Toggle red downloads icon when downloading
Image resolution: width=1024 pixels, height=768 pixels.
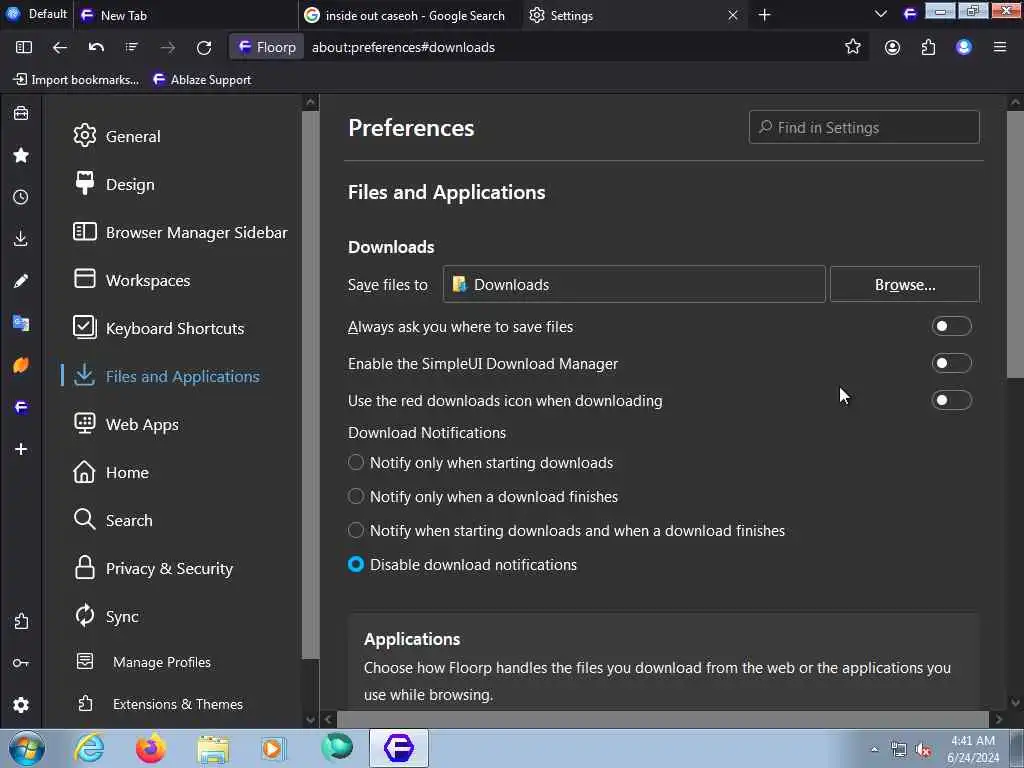tap(951, 400)
